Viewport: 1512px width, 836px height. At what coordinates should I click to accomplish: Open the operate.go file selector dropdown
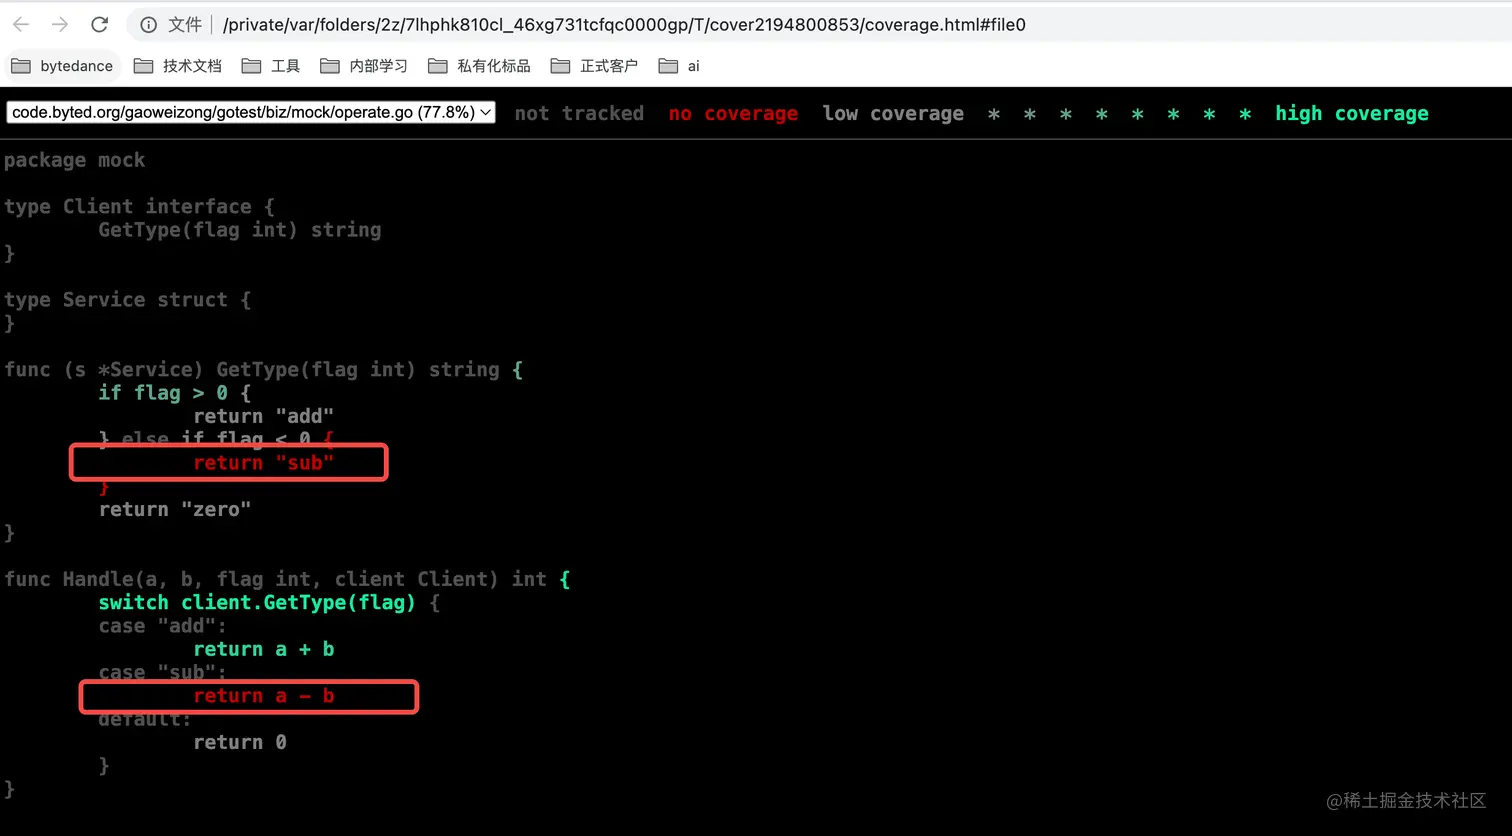[251, 112]
